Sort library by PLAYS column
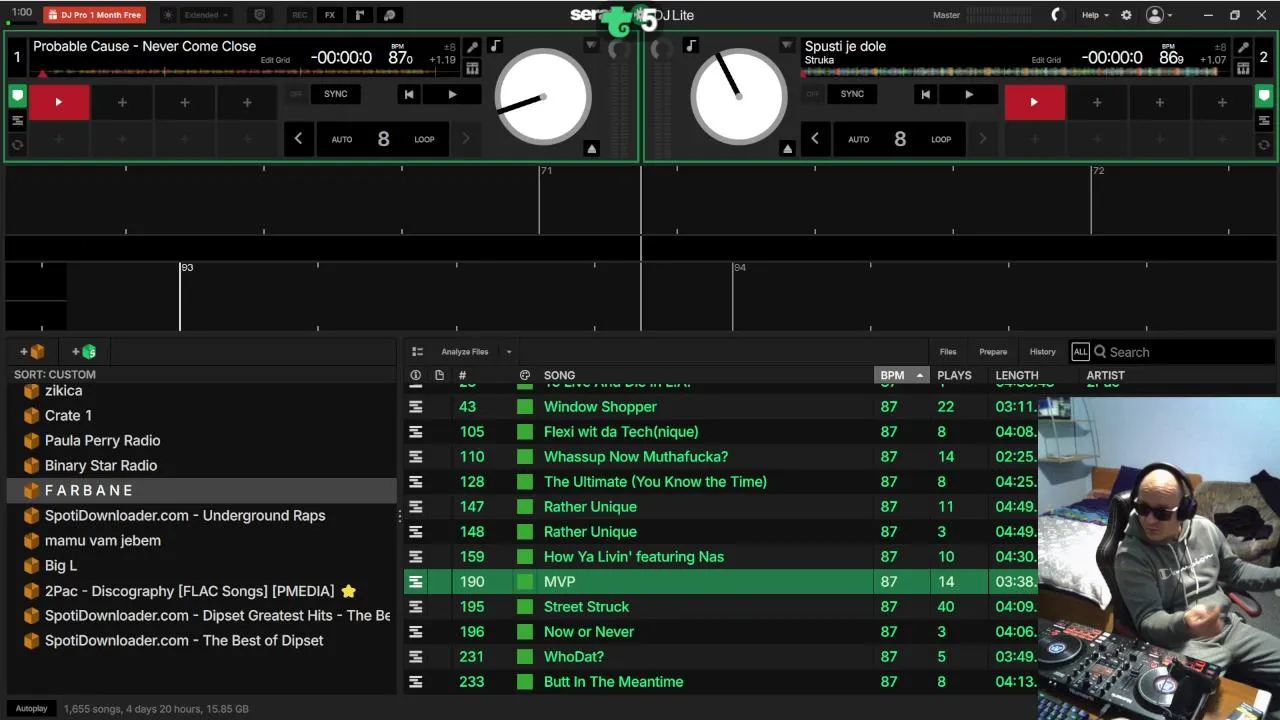Viewport: 1280px width, 720px height. [954, 376]
